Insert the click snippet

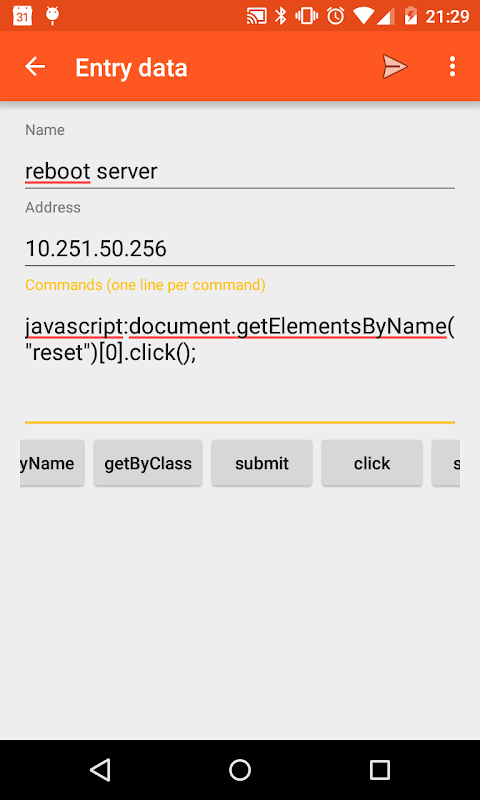pyautogui.click(x=372, y=463)
